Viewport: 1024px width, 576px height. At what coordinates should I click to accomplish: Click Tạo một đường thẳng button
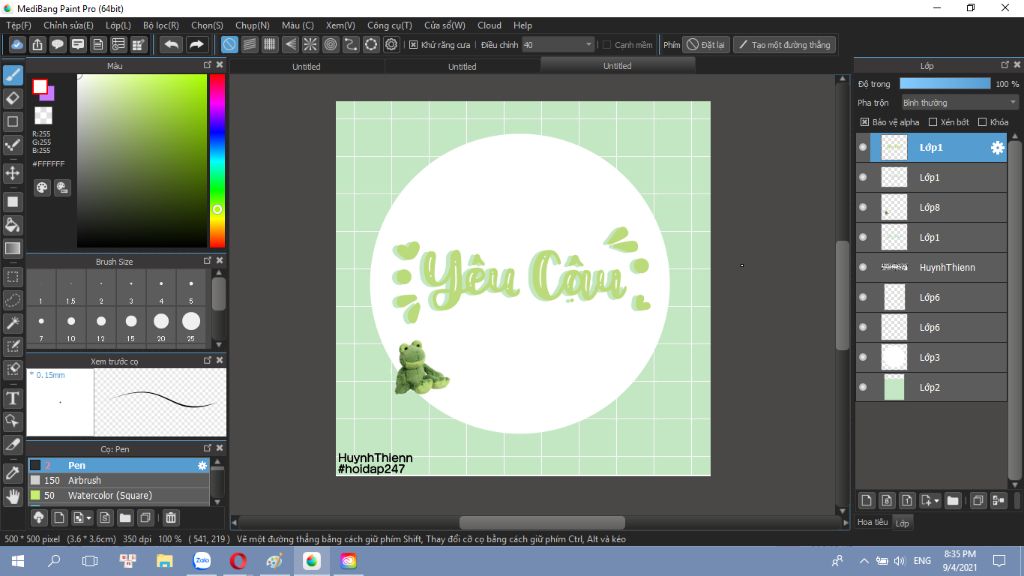click(x=784, y=45)
